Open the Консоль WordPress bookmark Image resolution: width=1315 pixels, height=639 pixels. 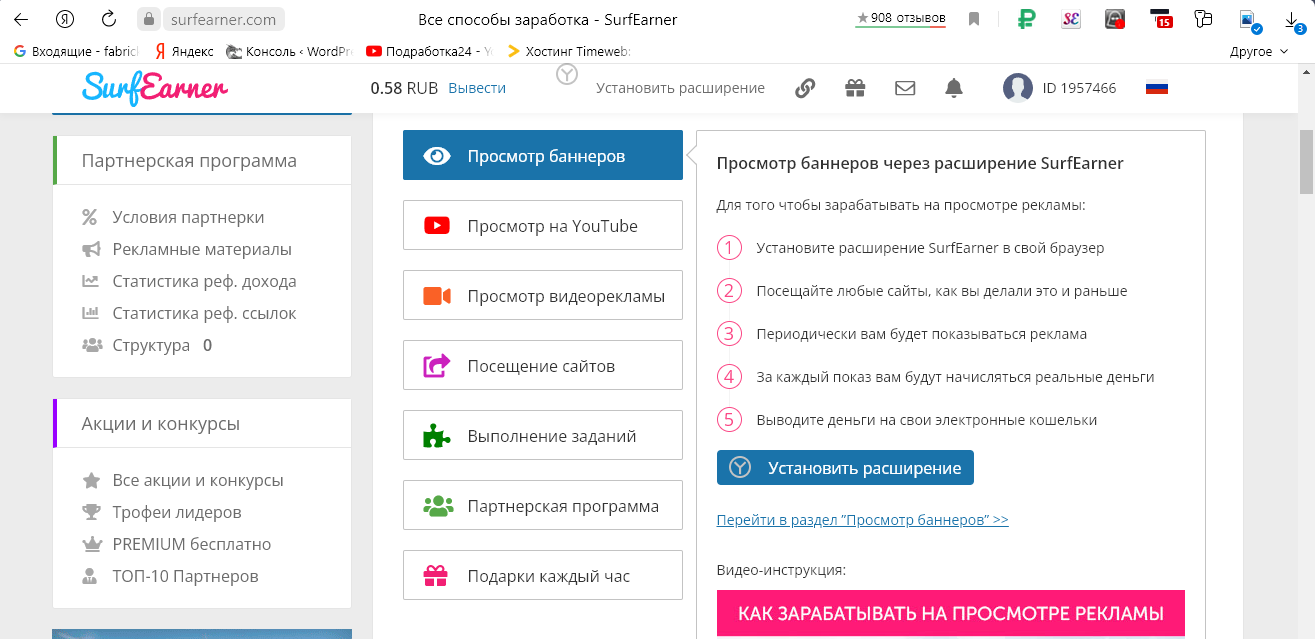(x=290, y=50)
